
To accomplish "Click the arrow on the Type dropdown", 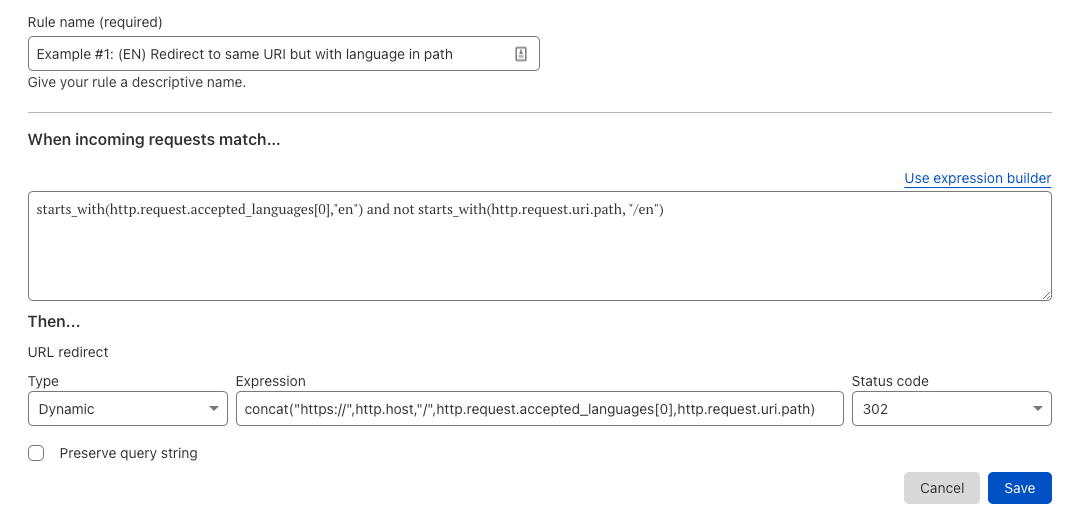I will click(x=213, y=409).
